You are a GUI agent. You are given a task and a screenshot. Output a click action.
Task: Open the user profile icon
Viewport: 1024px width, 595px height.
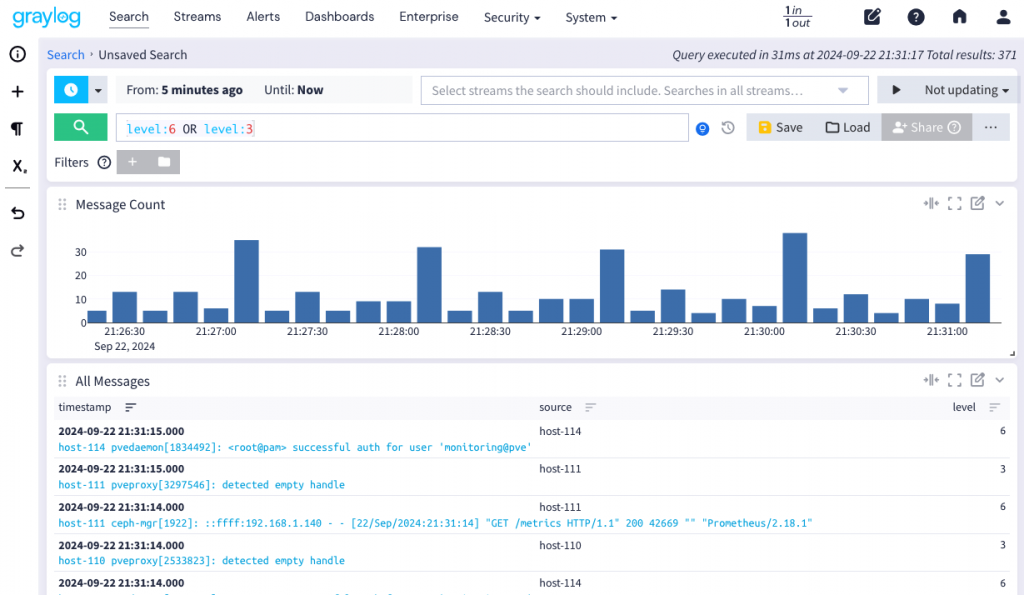tap(1003, 17)
